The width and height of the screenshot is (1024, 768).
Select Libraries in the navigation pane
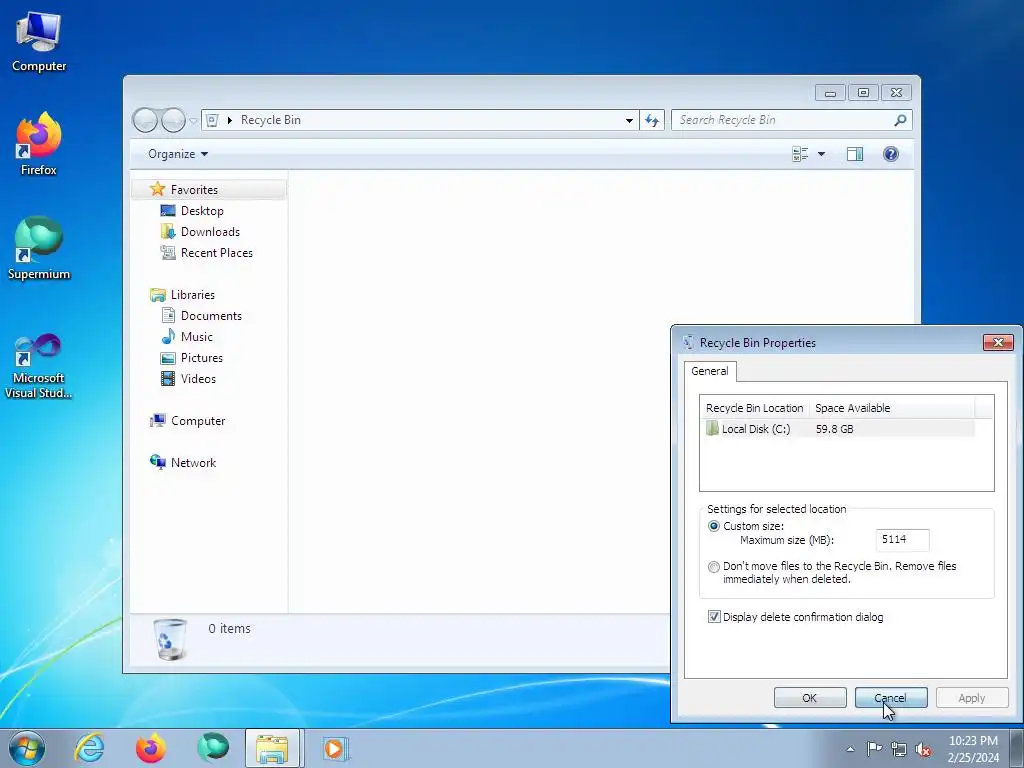click(x=192, y=295)
